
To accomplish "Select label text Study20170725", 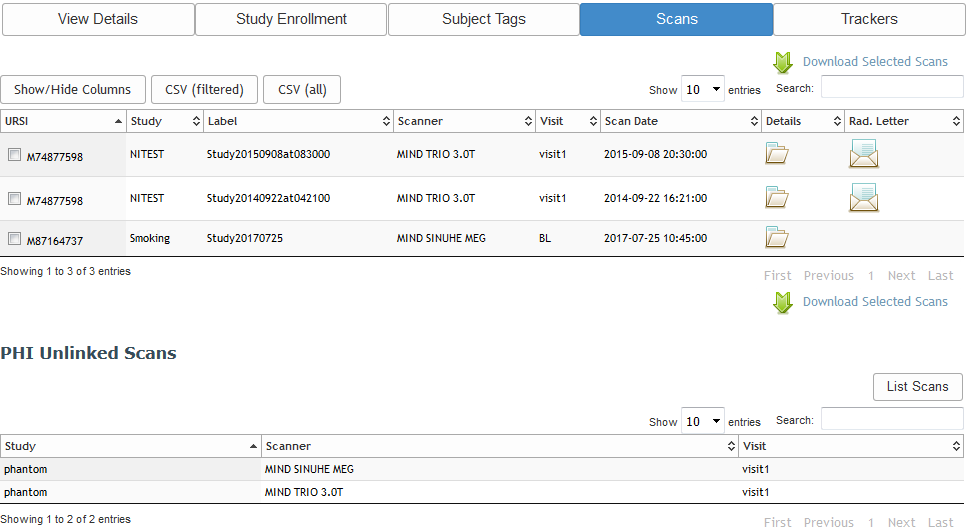I will click(245, 238).
